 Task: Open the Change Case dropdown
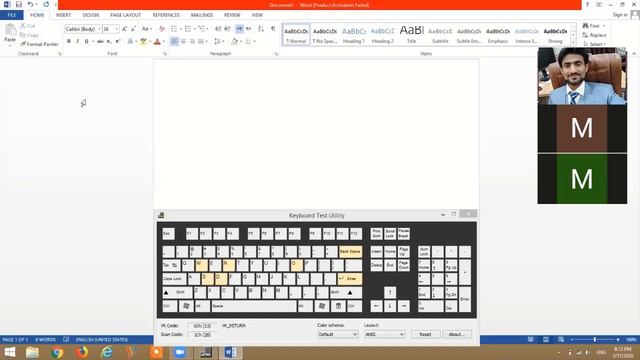point(146,29)
